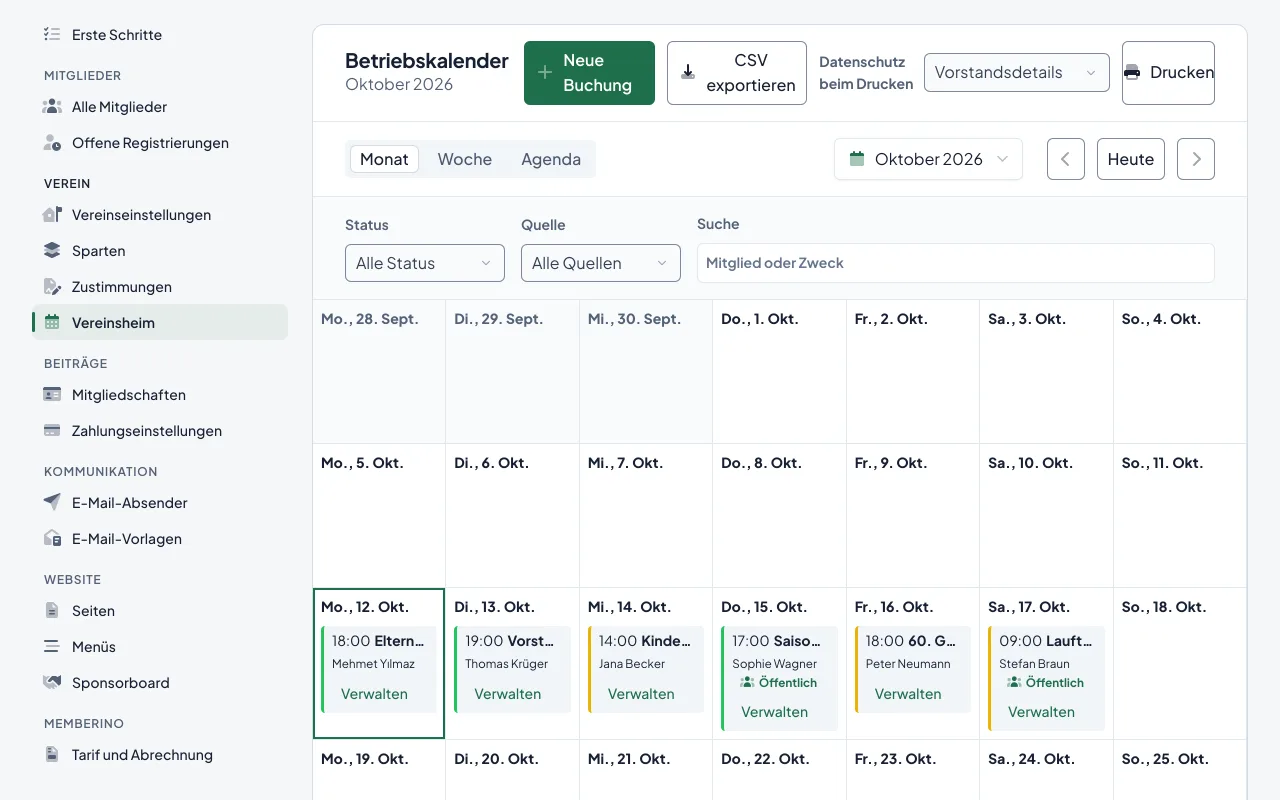Screen dimensions: 1280x800
Task: Open the 14:00 Jana Becker booking
Action: (x=646, y=669)
